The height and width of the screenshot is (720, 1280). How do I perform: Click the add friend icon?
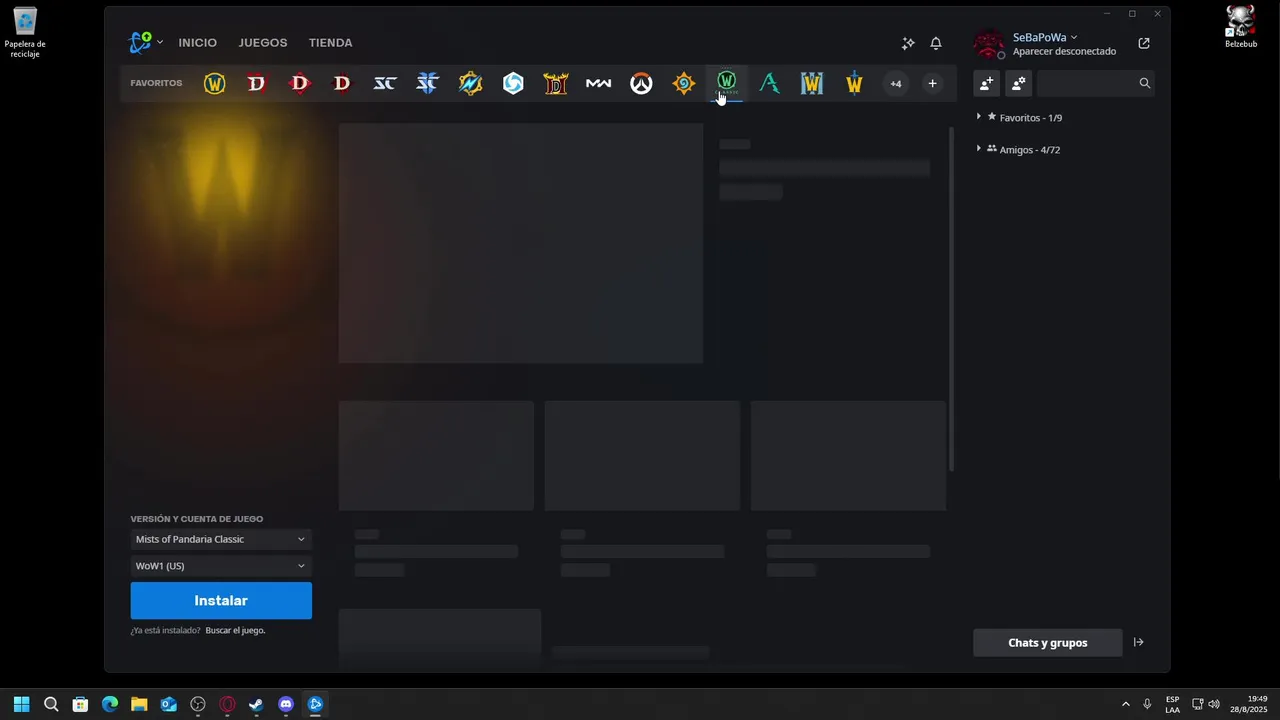[986, 83]
